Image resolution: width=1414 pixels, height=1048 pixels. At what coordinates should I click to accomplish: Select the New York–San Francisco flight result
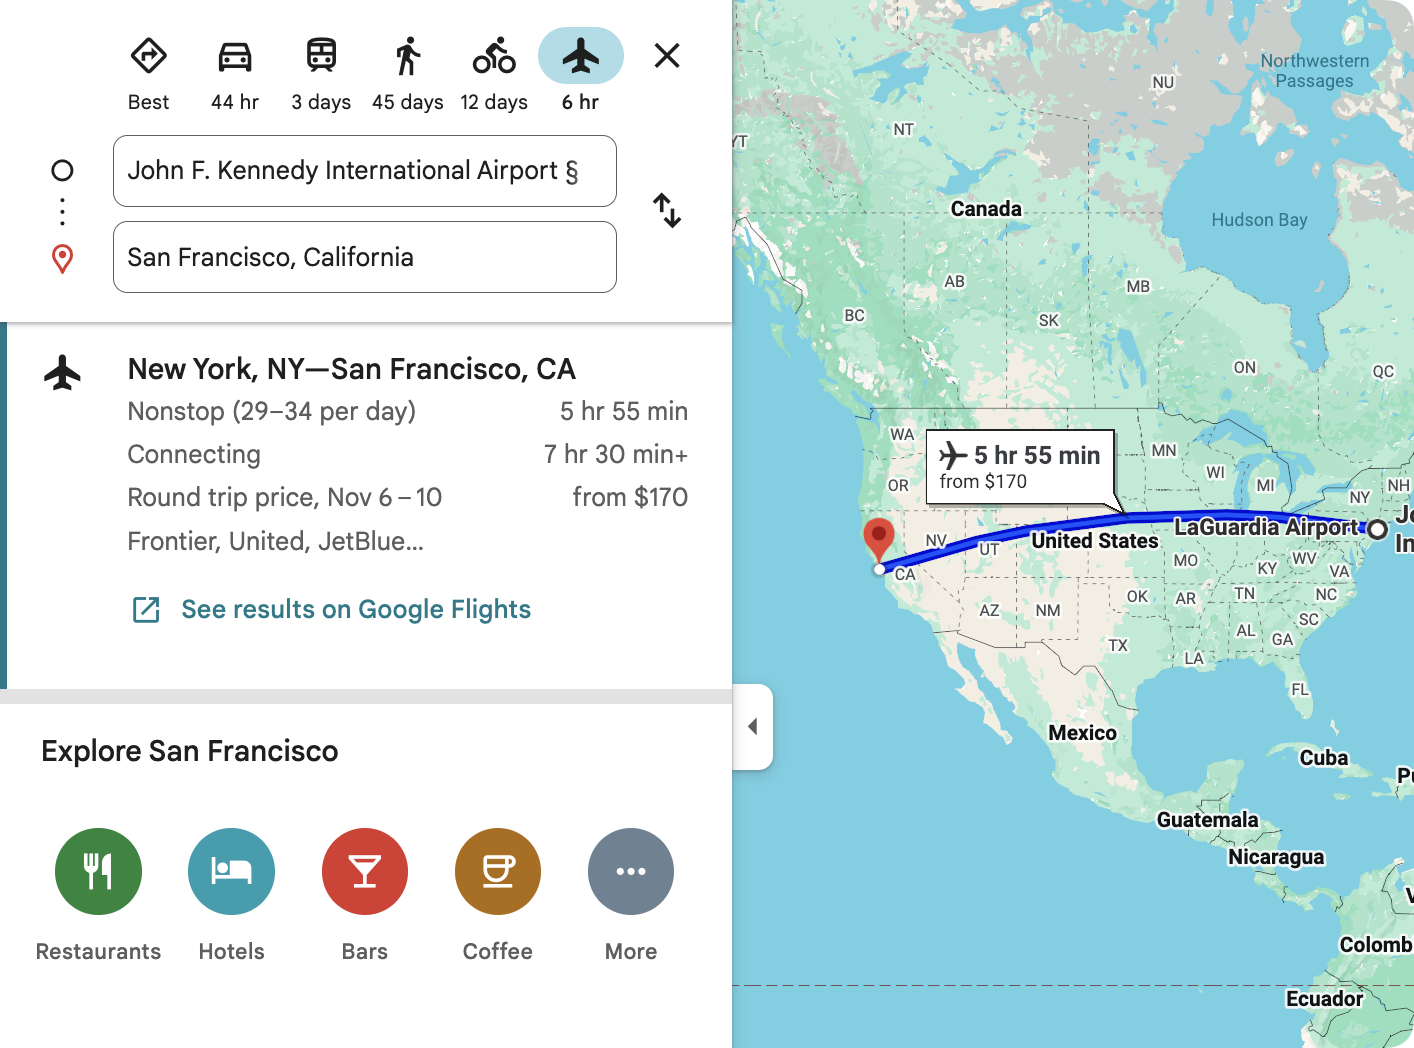pyautogui.click(x=352, y=369)
